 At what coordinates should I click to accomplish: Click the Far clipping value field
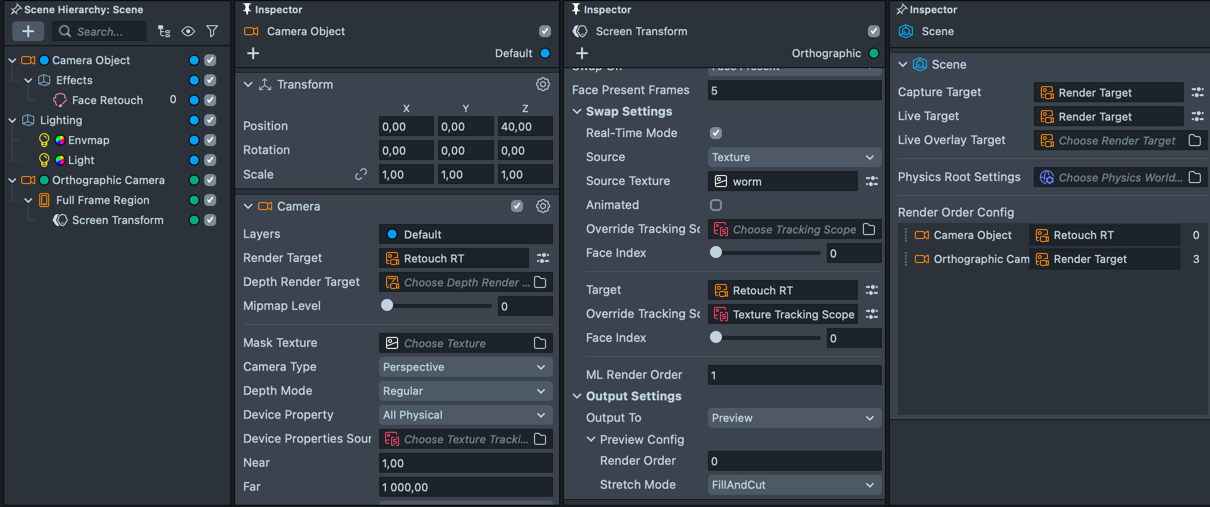click(465, 487)
